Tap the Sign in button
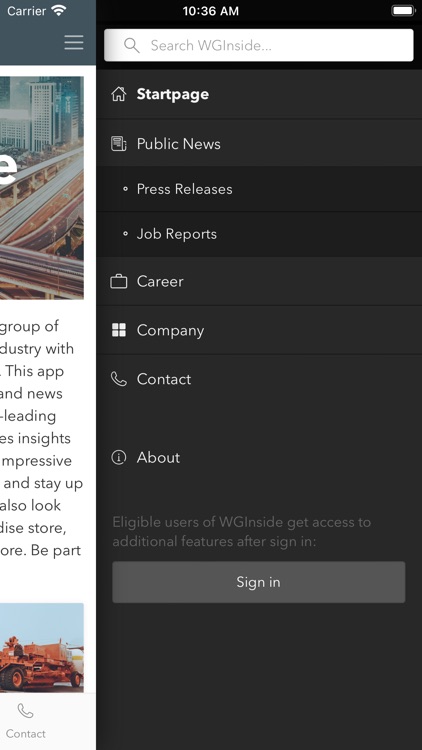Image resolution: width=422 pixels, height=750 pixels. [259, 582]
